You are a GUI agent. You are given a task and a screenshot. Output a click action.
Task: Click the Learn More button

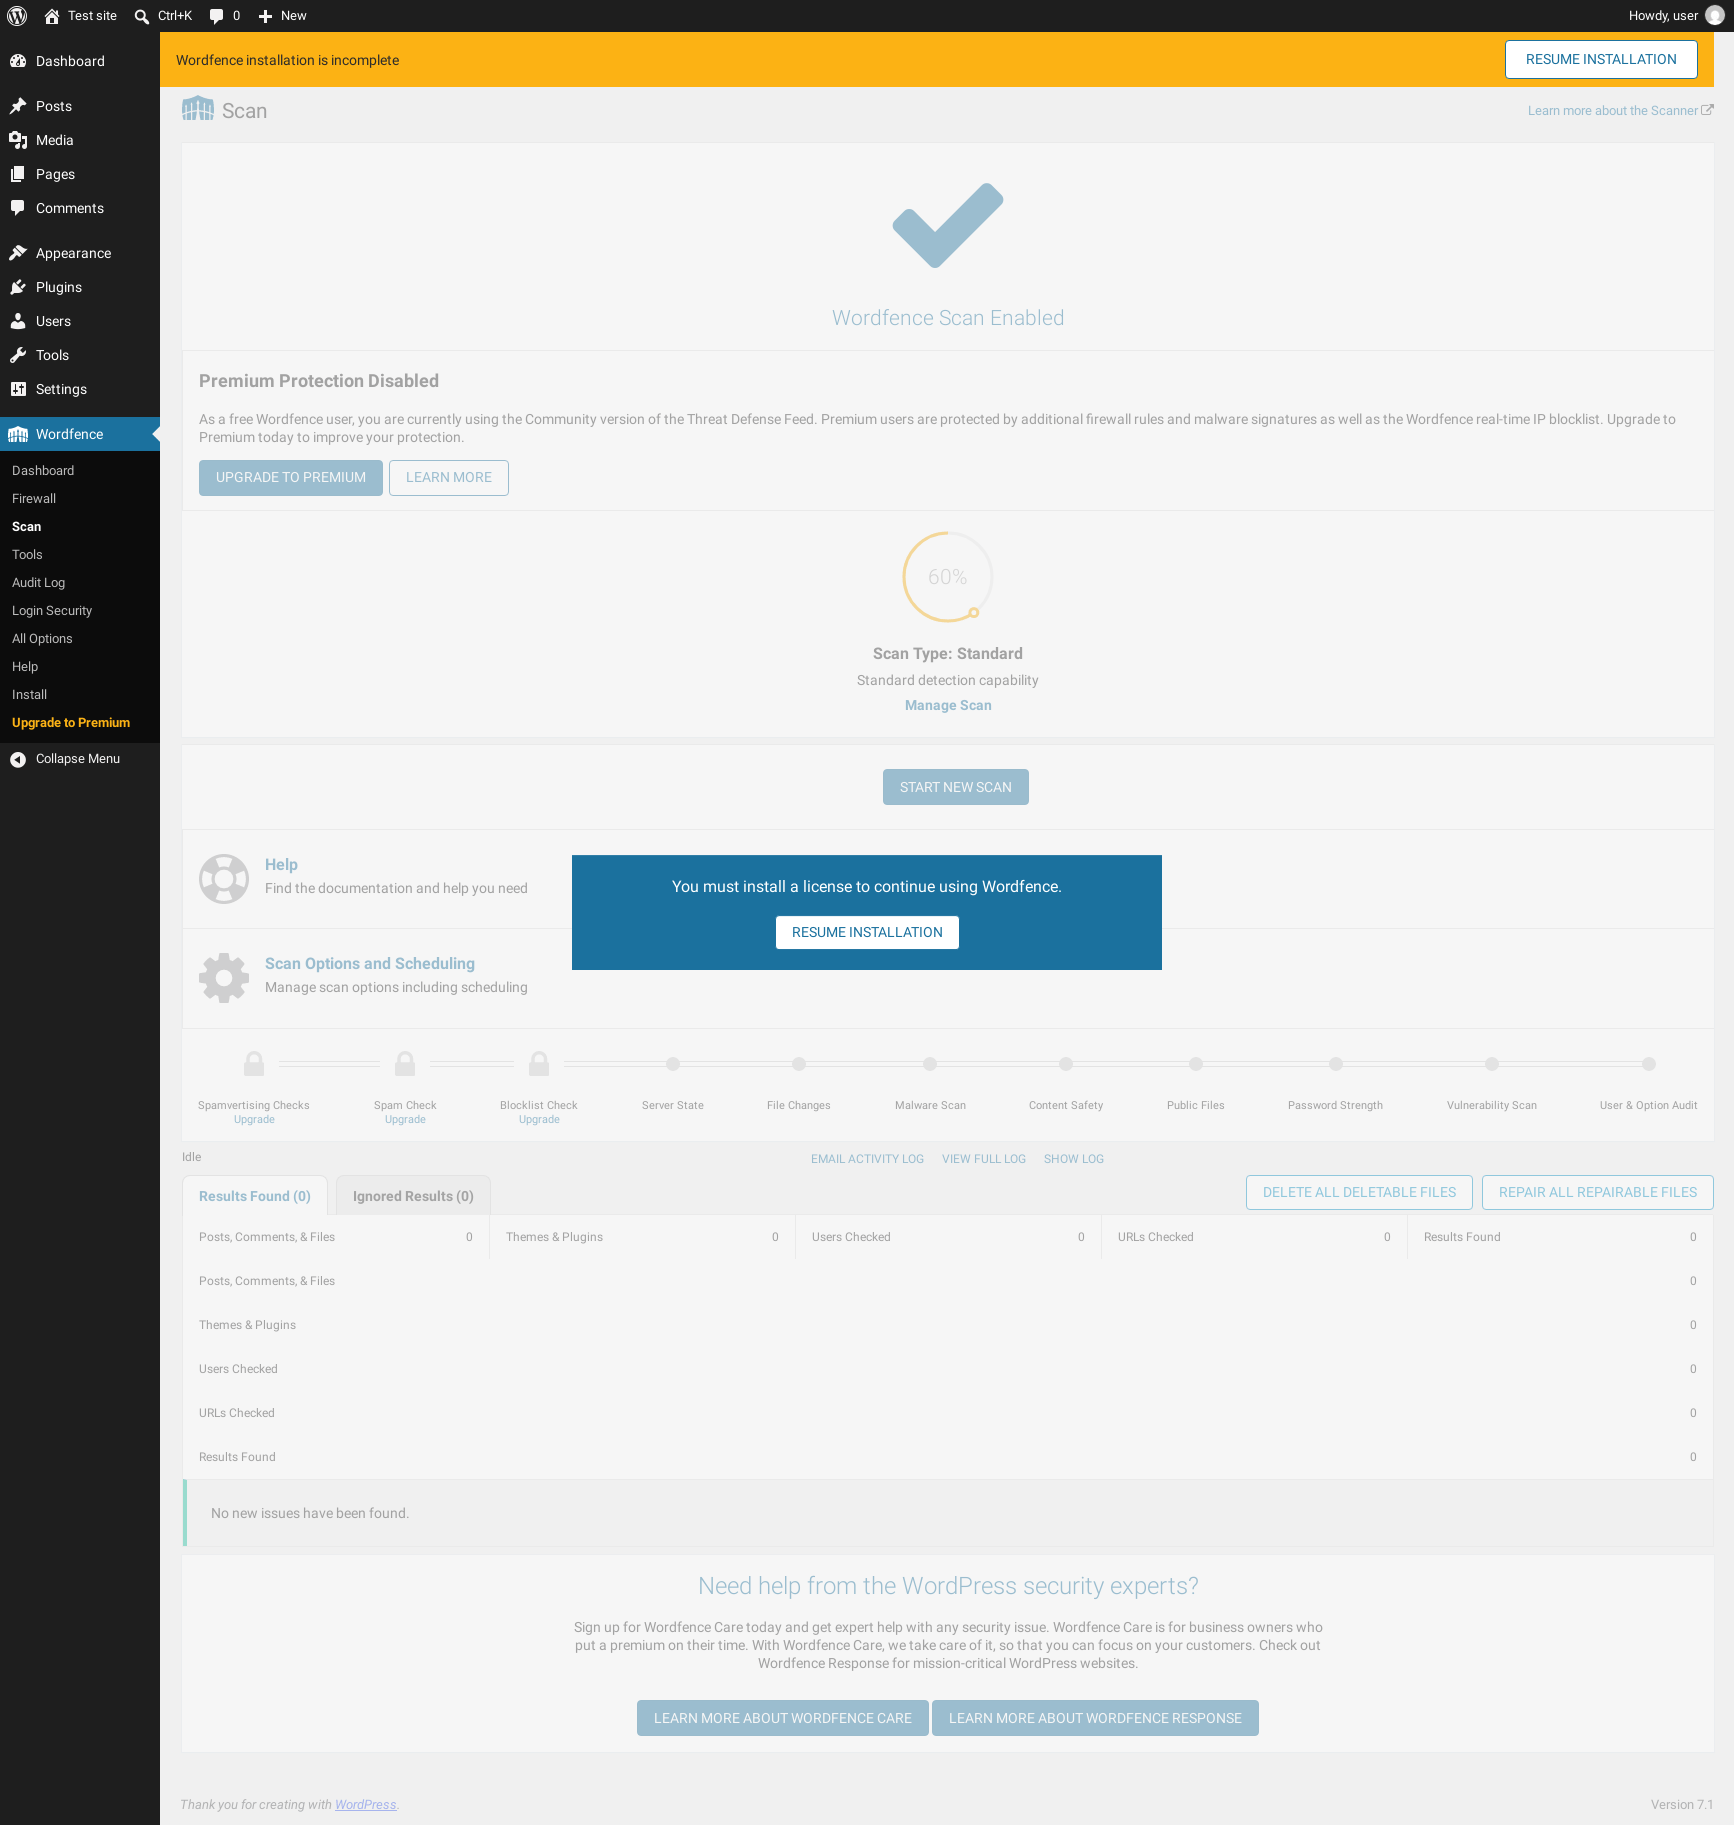point(449,478)
